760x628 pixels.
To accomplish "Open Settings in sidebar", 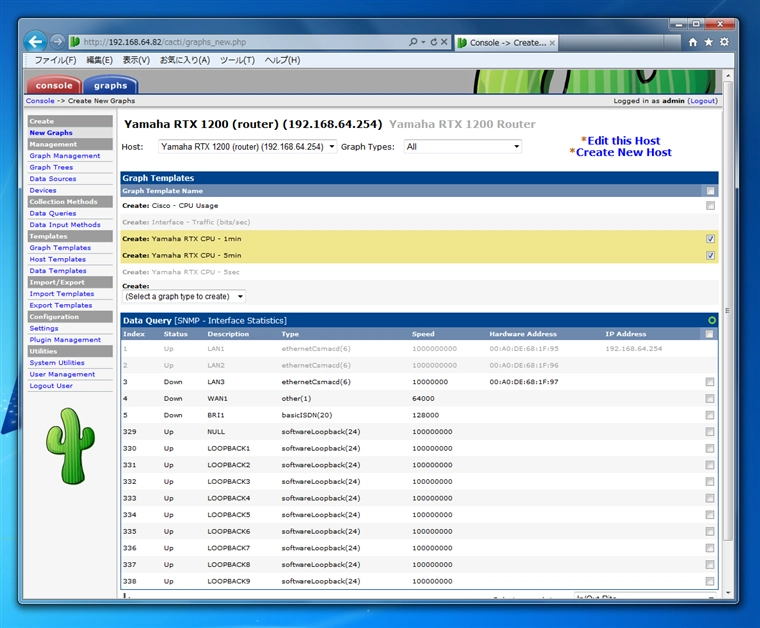I will [x=44, y=328].
